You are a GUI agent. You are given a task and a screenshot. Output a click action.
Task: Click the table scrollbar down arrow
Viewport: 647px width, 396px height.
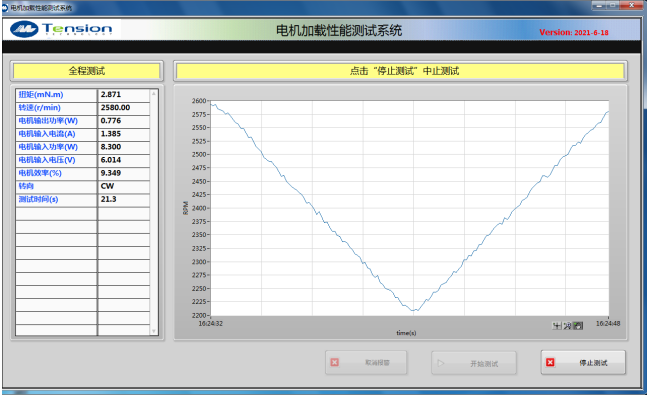(154, 331)
